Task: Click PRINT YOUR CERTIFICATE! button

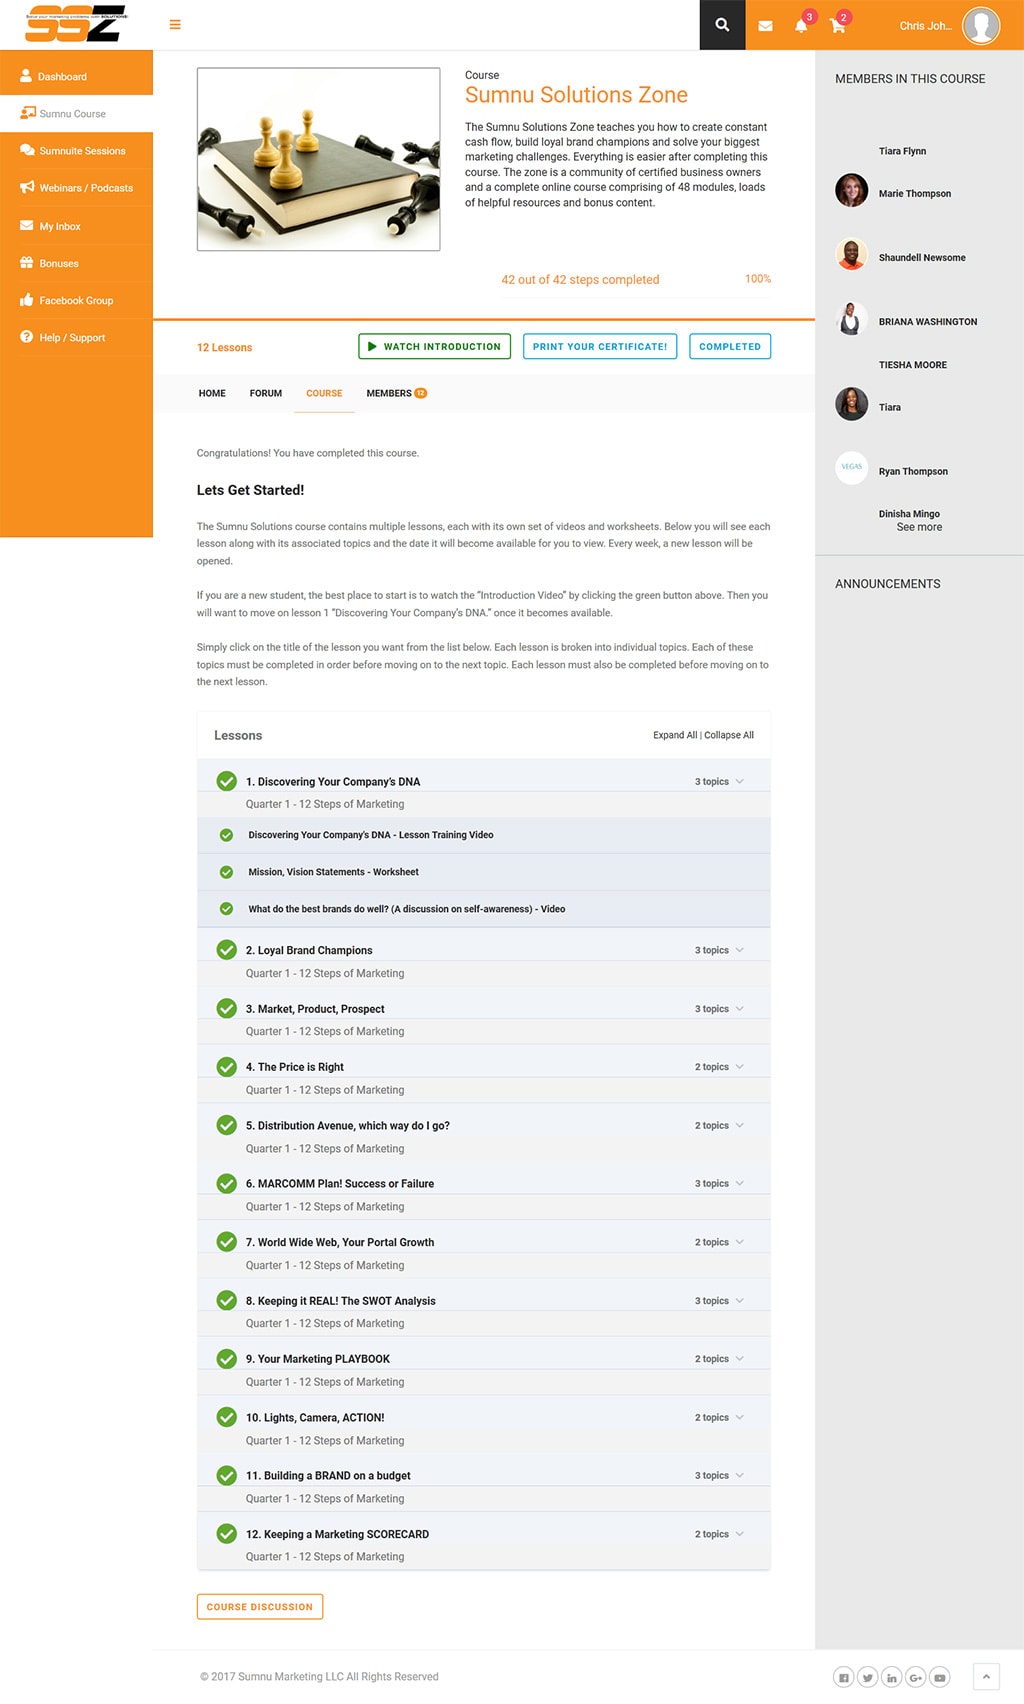Action: (x=600, y=346)
